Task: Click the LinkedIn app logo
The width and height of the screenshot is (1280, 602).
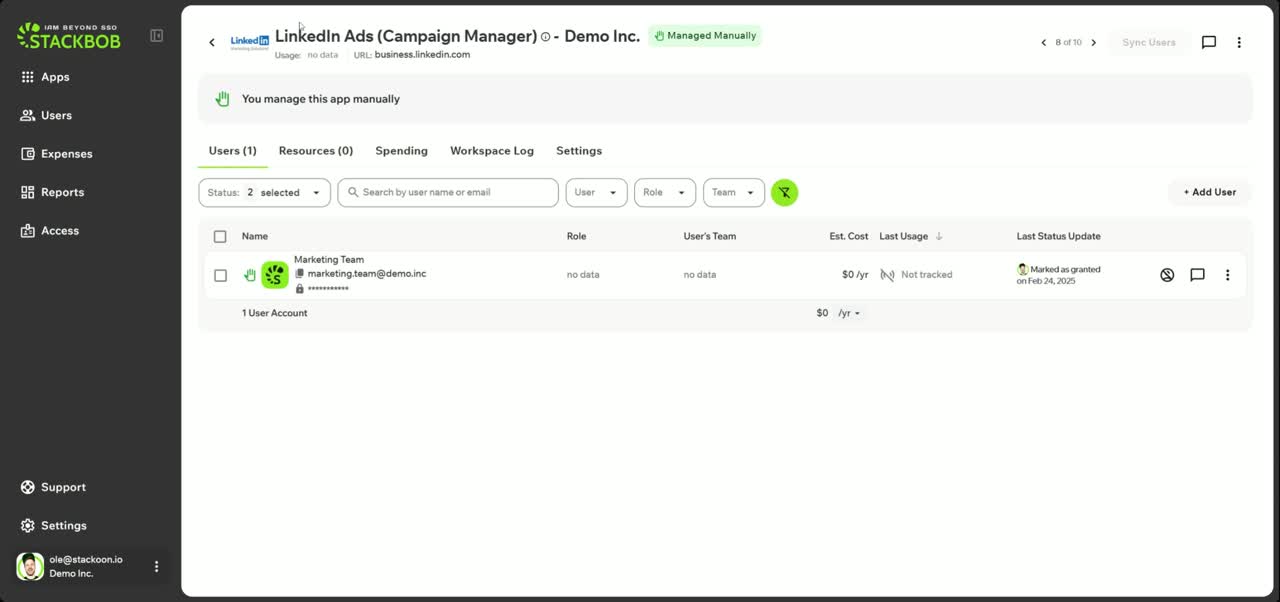Action: [249, 42]
